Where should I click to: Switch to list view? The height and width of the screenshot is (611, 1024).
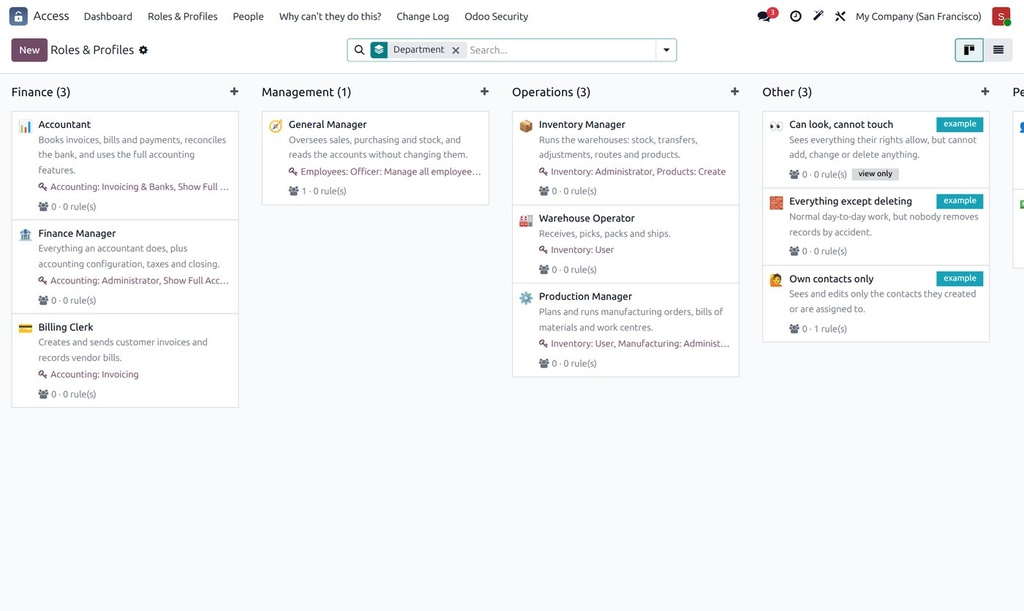999,50
